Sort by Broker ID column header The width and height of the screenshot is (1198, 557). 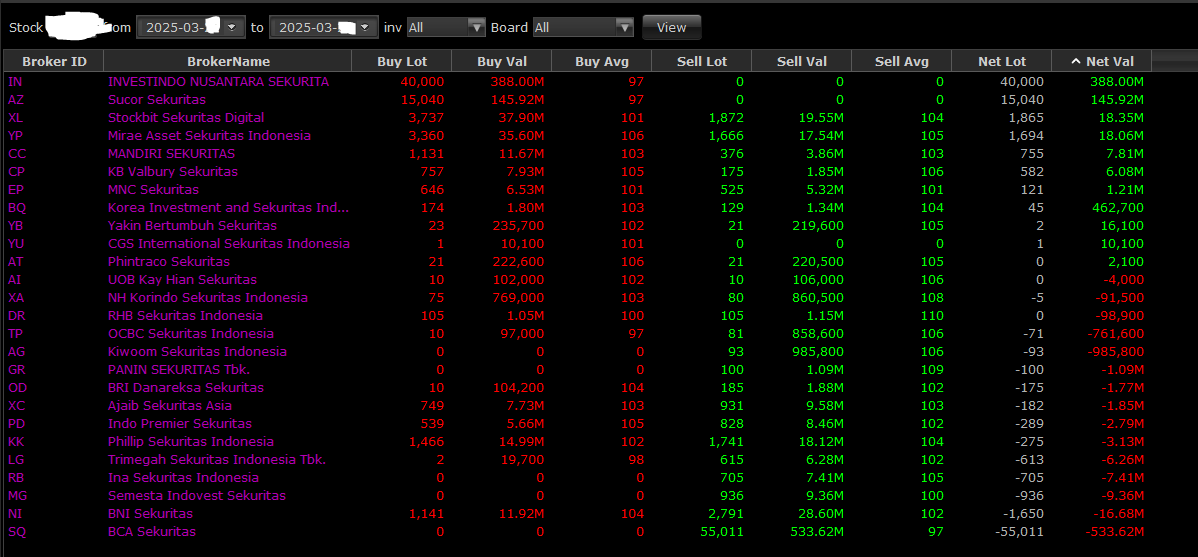tap(54, 61)
